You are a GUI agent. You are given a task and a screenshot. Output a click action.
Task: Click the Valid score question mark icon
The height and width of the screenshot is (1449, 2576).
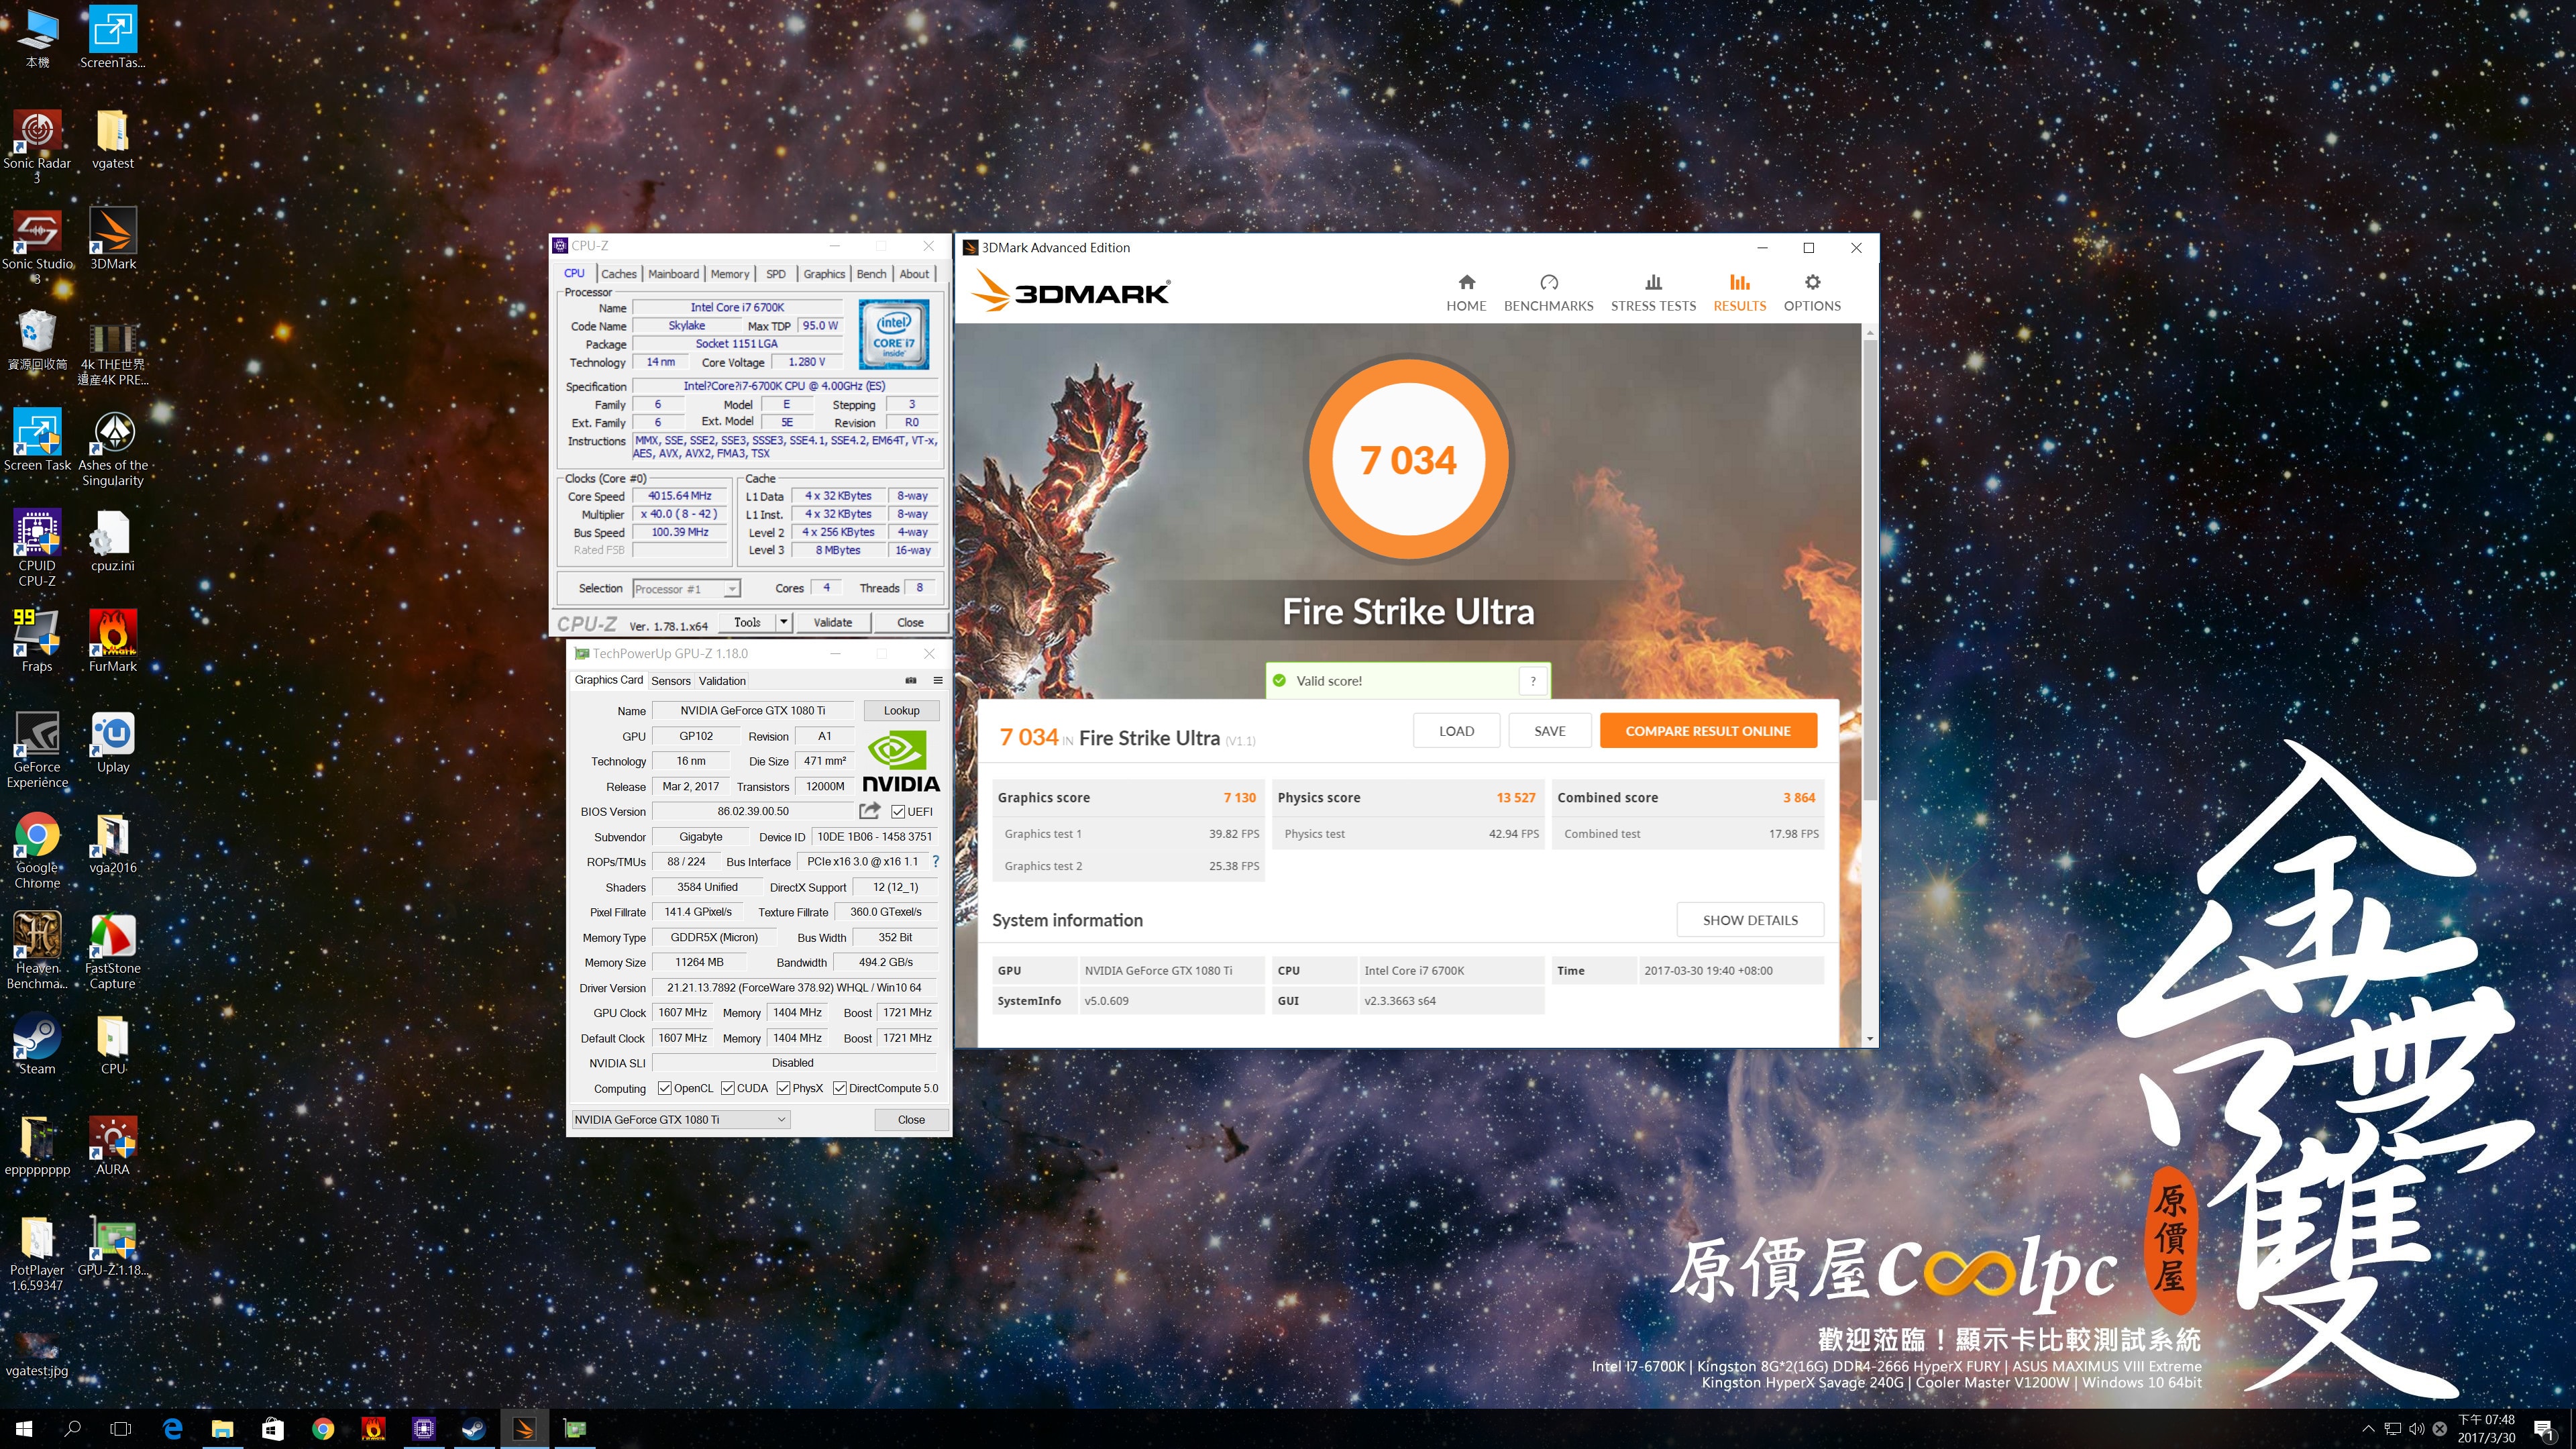pyautogui.click(x=1532, y=681)
